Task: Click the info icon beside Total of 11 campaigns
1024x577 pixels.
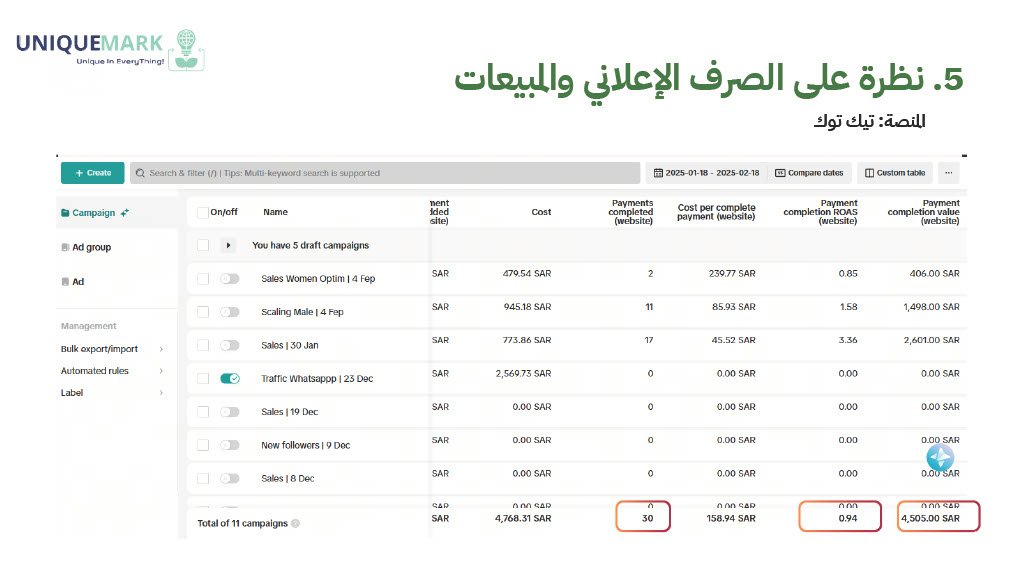Action: pyautogui.click(x=295, y=523)
